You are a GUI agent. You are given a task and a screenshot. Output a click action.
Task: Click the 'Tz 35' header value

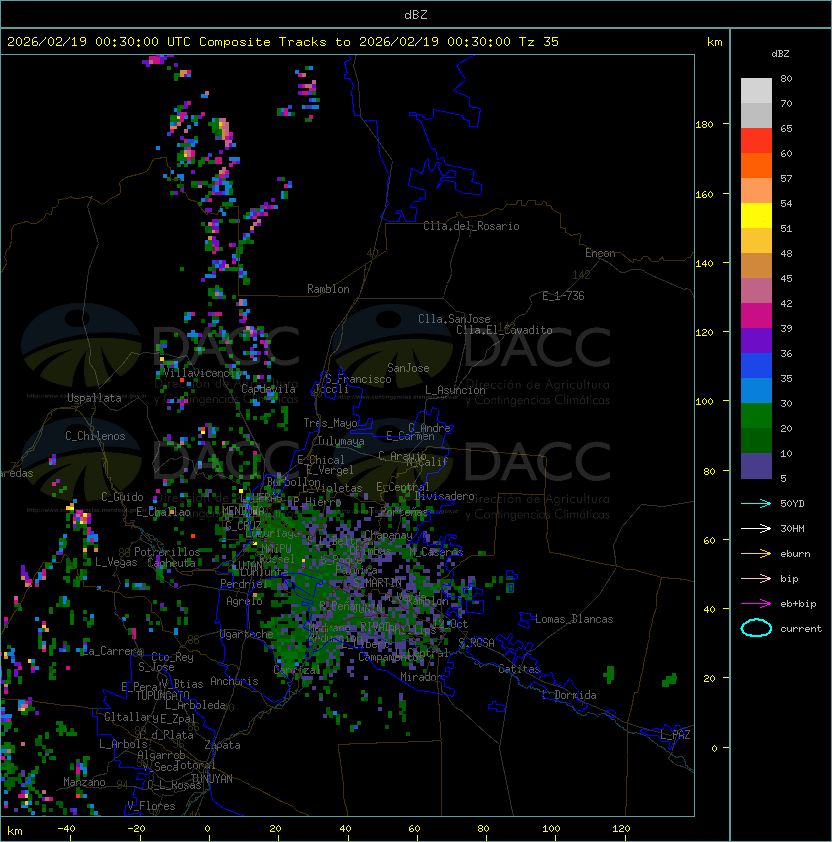click(539, 42)
